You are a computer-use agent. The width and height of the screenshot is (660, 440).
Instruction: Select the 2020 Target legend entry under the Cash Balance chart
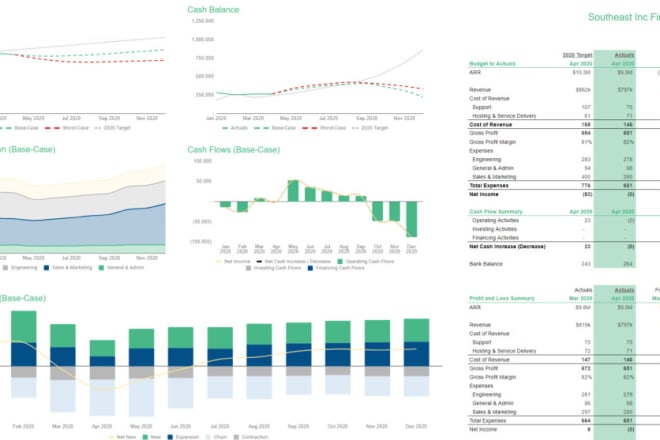click(x=370, y=128)
